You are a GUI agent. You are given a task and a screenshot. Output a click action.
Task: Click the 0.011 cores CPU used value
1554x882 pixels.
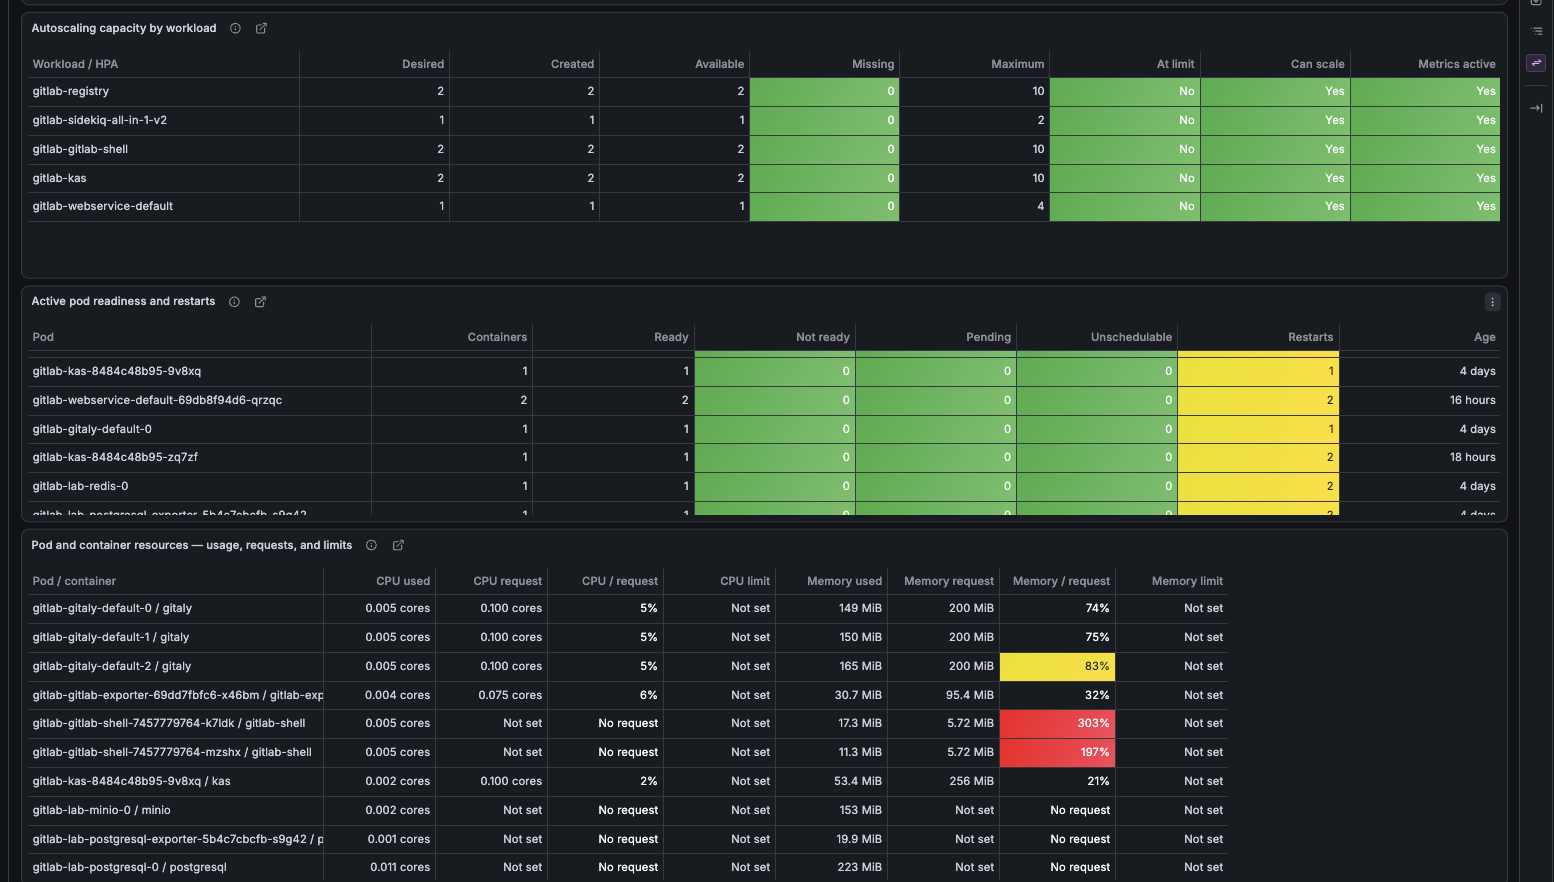(400, 867)
